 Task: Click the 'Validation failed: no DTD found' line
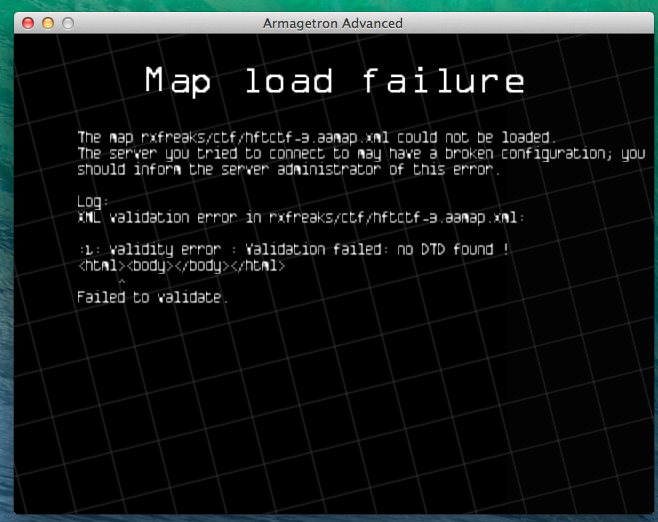coord(294,250)
